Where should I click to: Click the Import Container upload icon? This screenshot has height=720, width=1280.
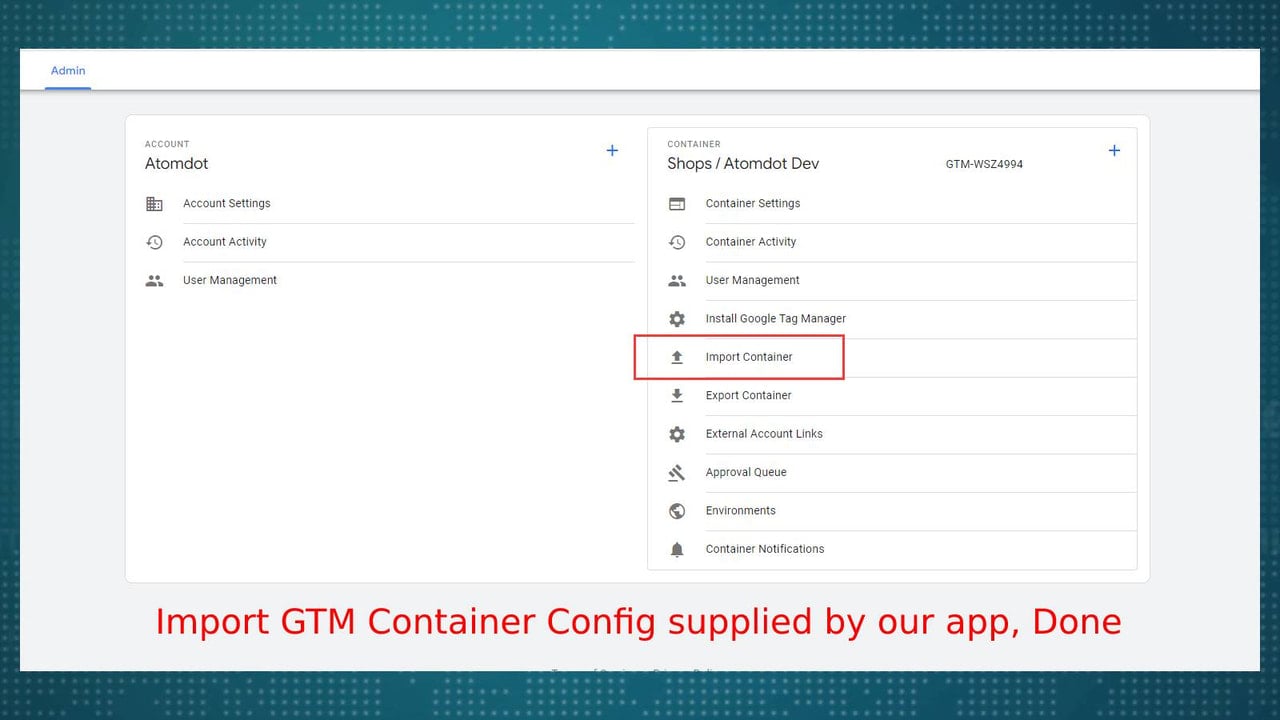(677, 357)
